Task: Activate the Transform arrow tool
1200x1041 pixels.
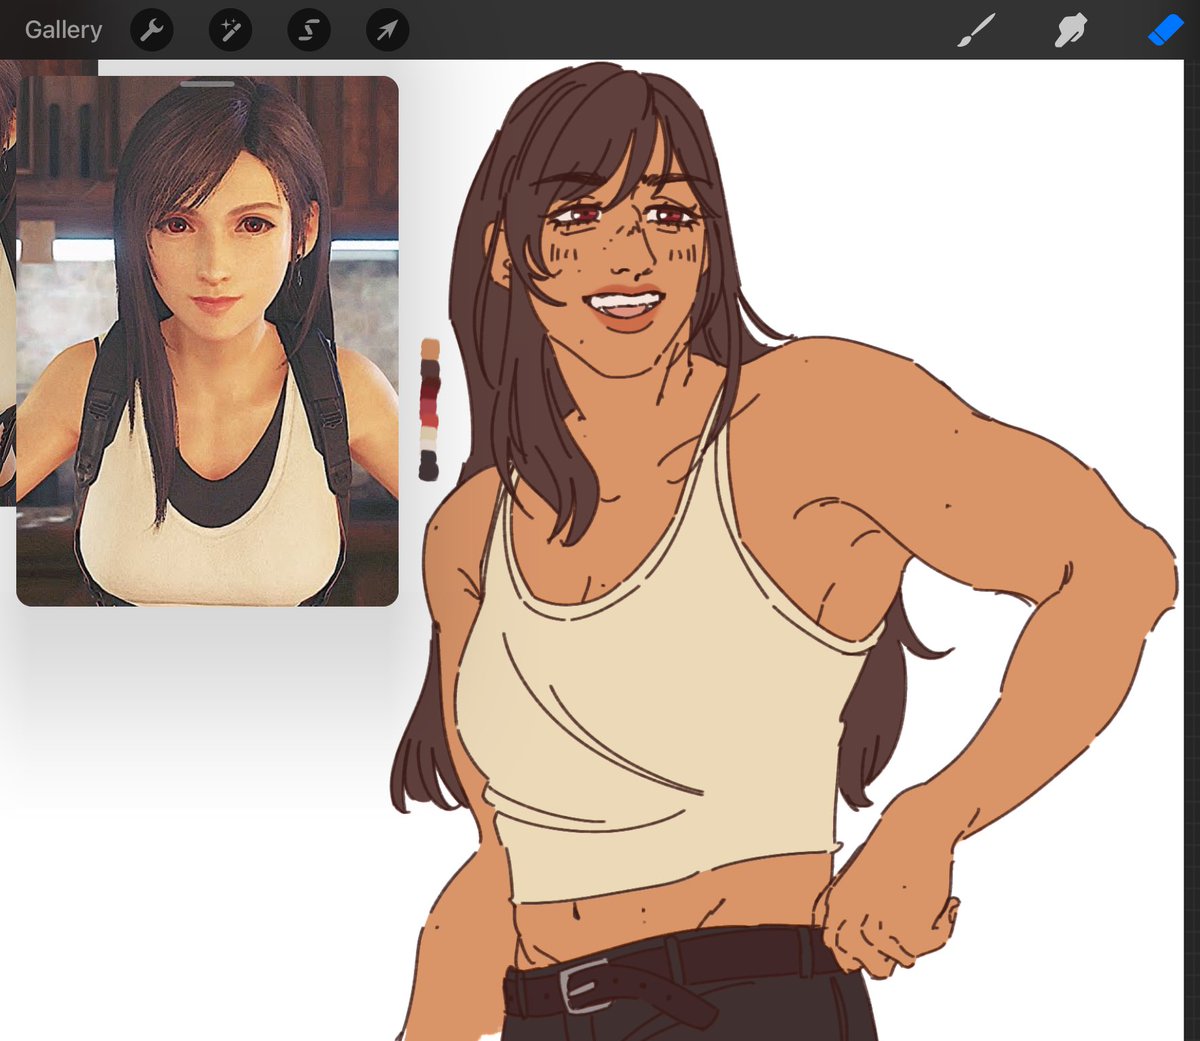Action: 387,30
